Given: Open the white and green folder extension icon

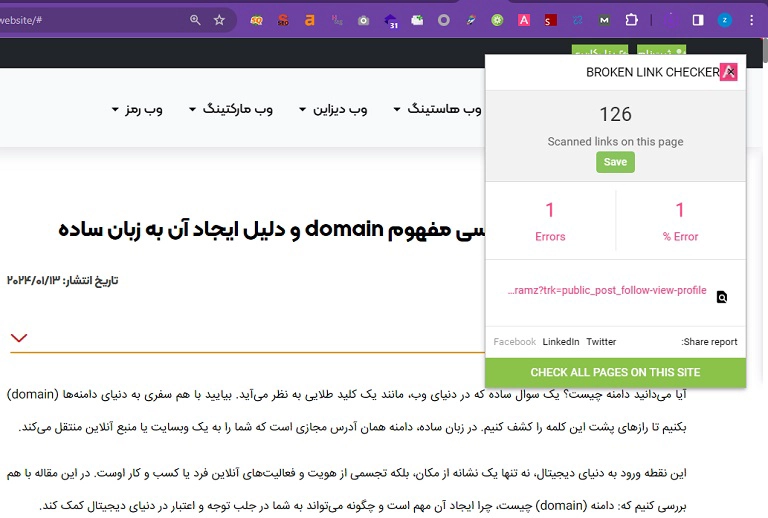Looking at the screenshot, I should pos(417,21).
